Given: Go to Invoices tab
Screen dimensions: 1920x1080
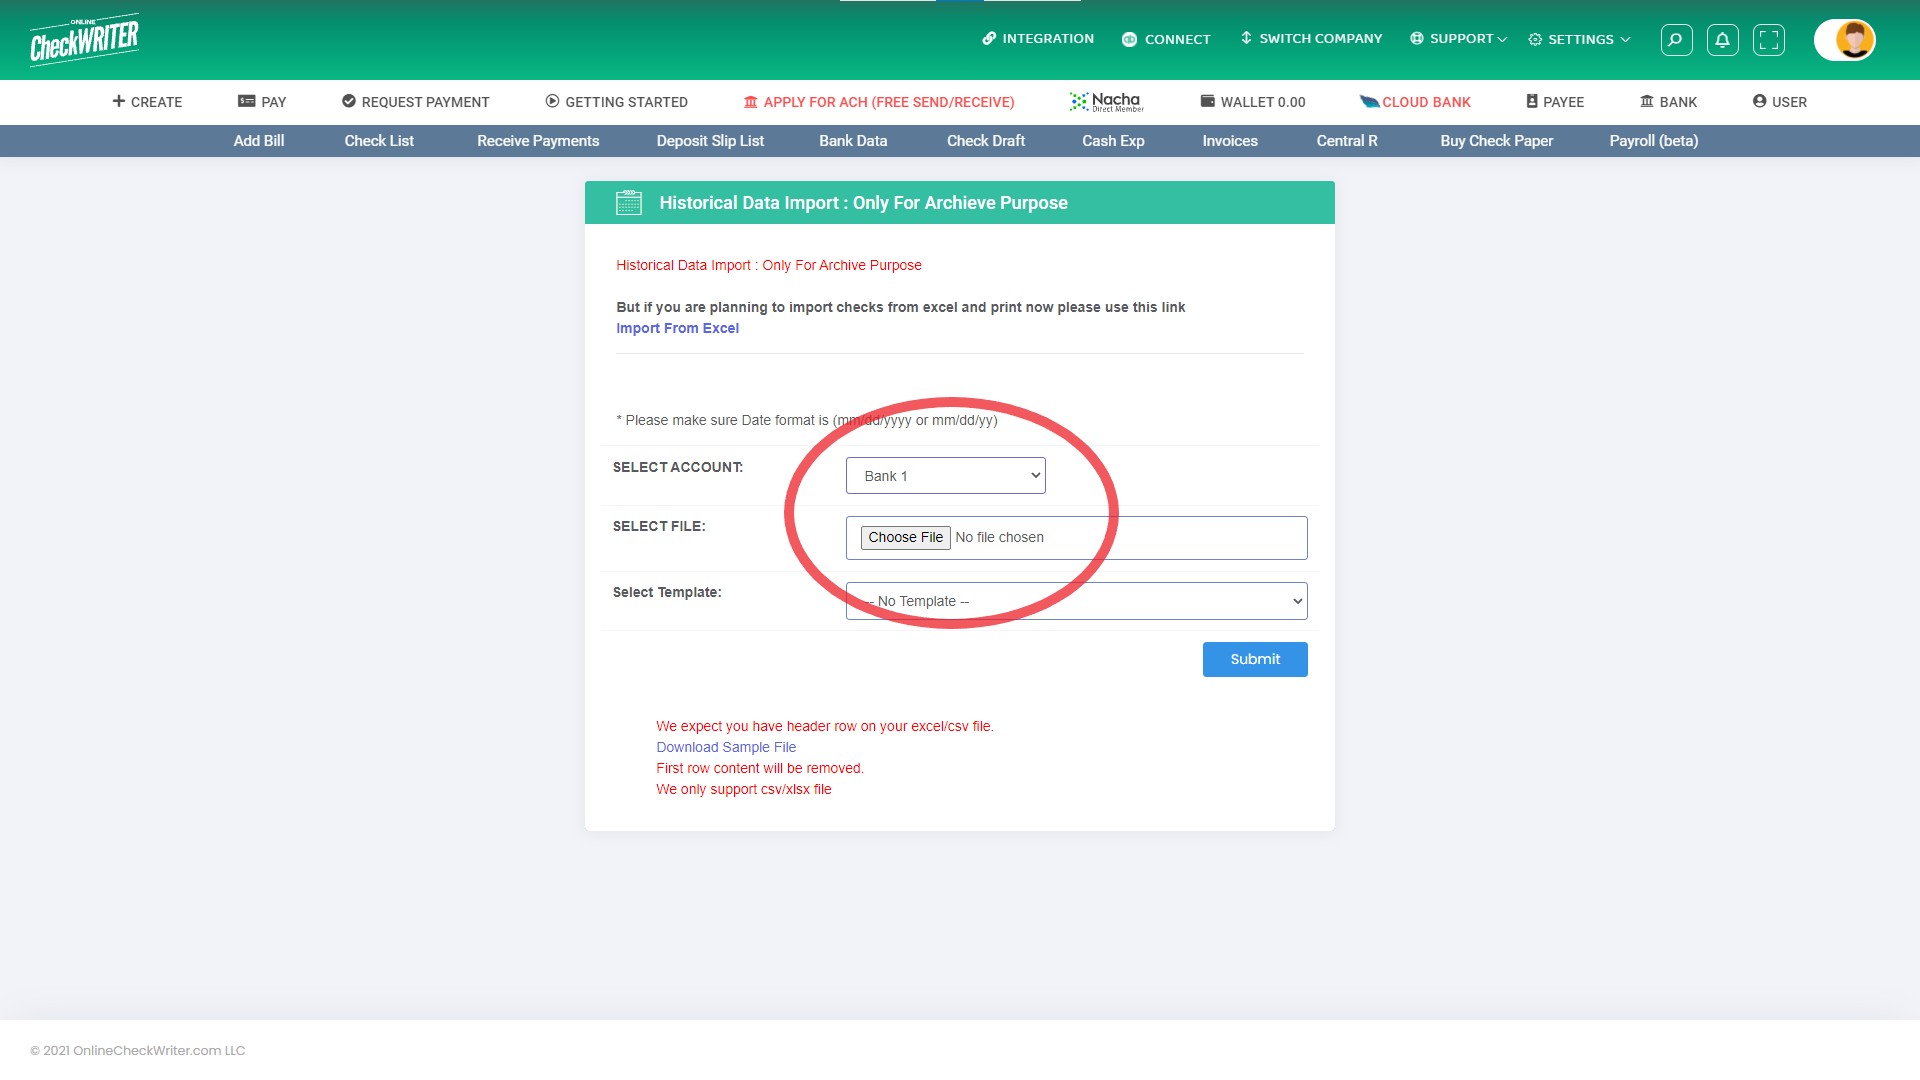Looking at the screenshot, I should (1230, 141).
